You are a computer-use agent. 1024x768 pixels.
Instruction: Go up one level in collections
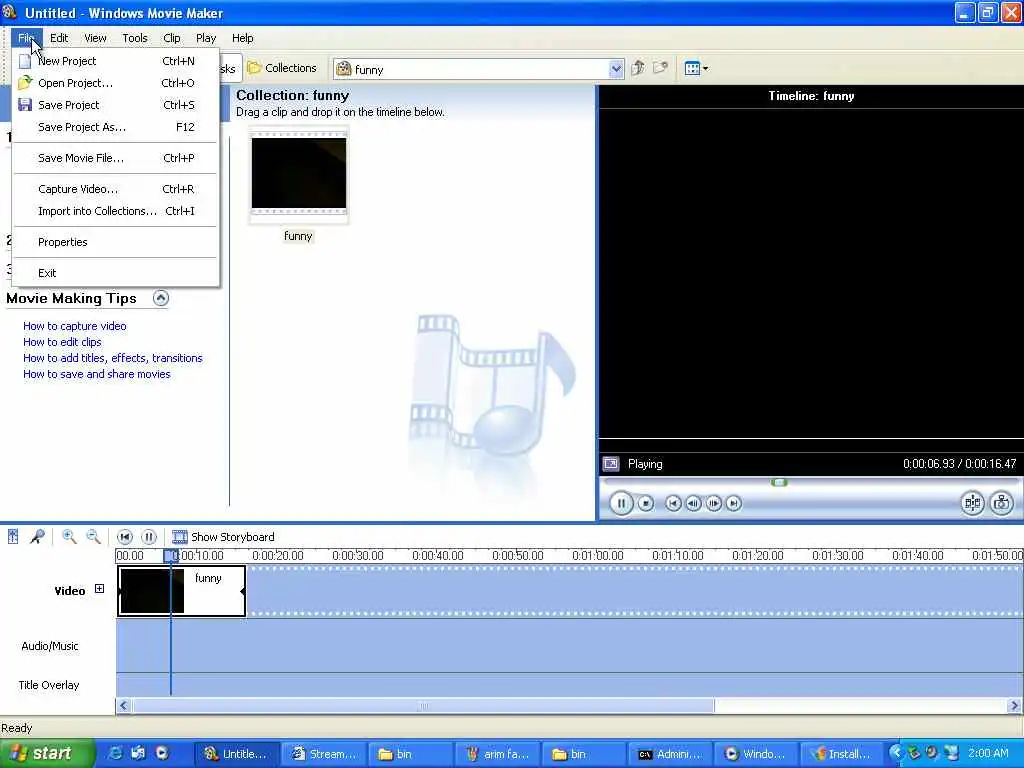(x=638, y=68)
